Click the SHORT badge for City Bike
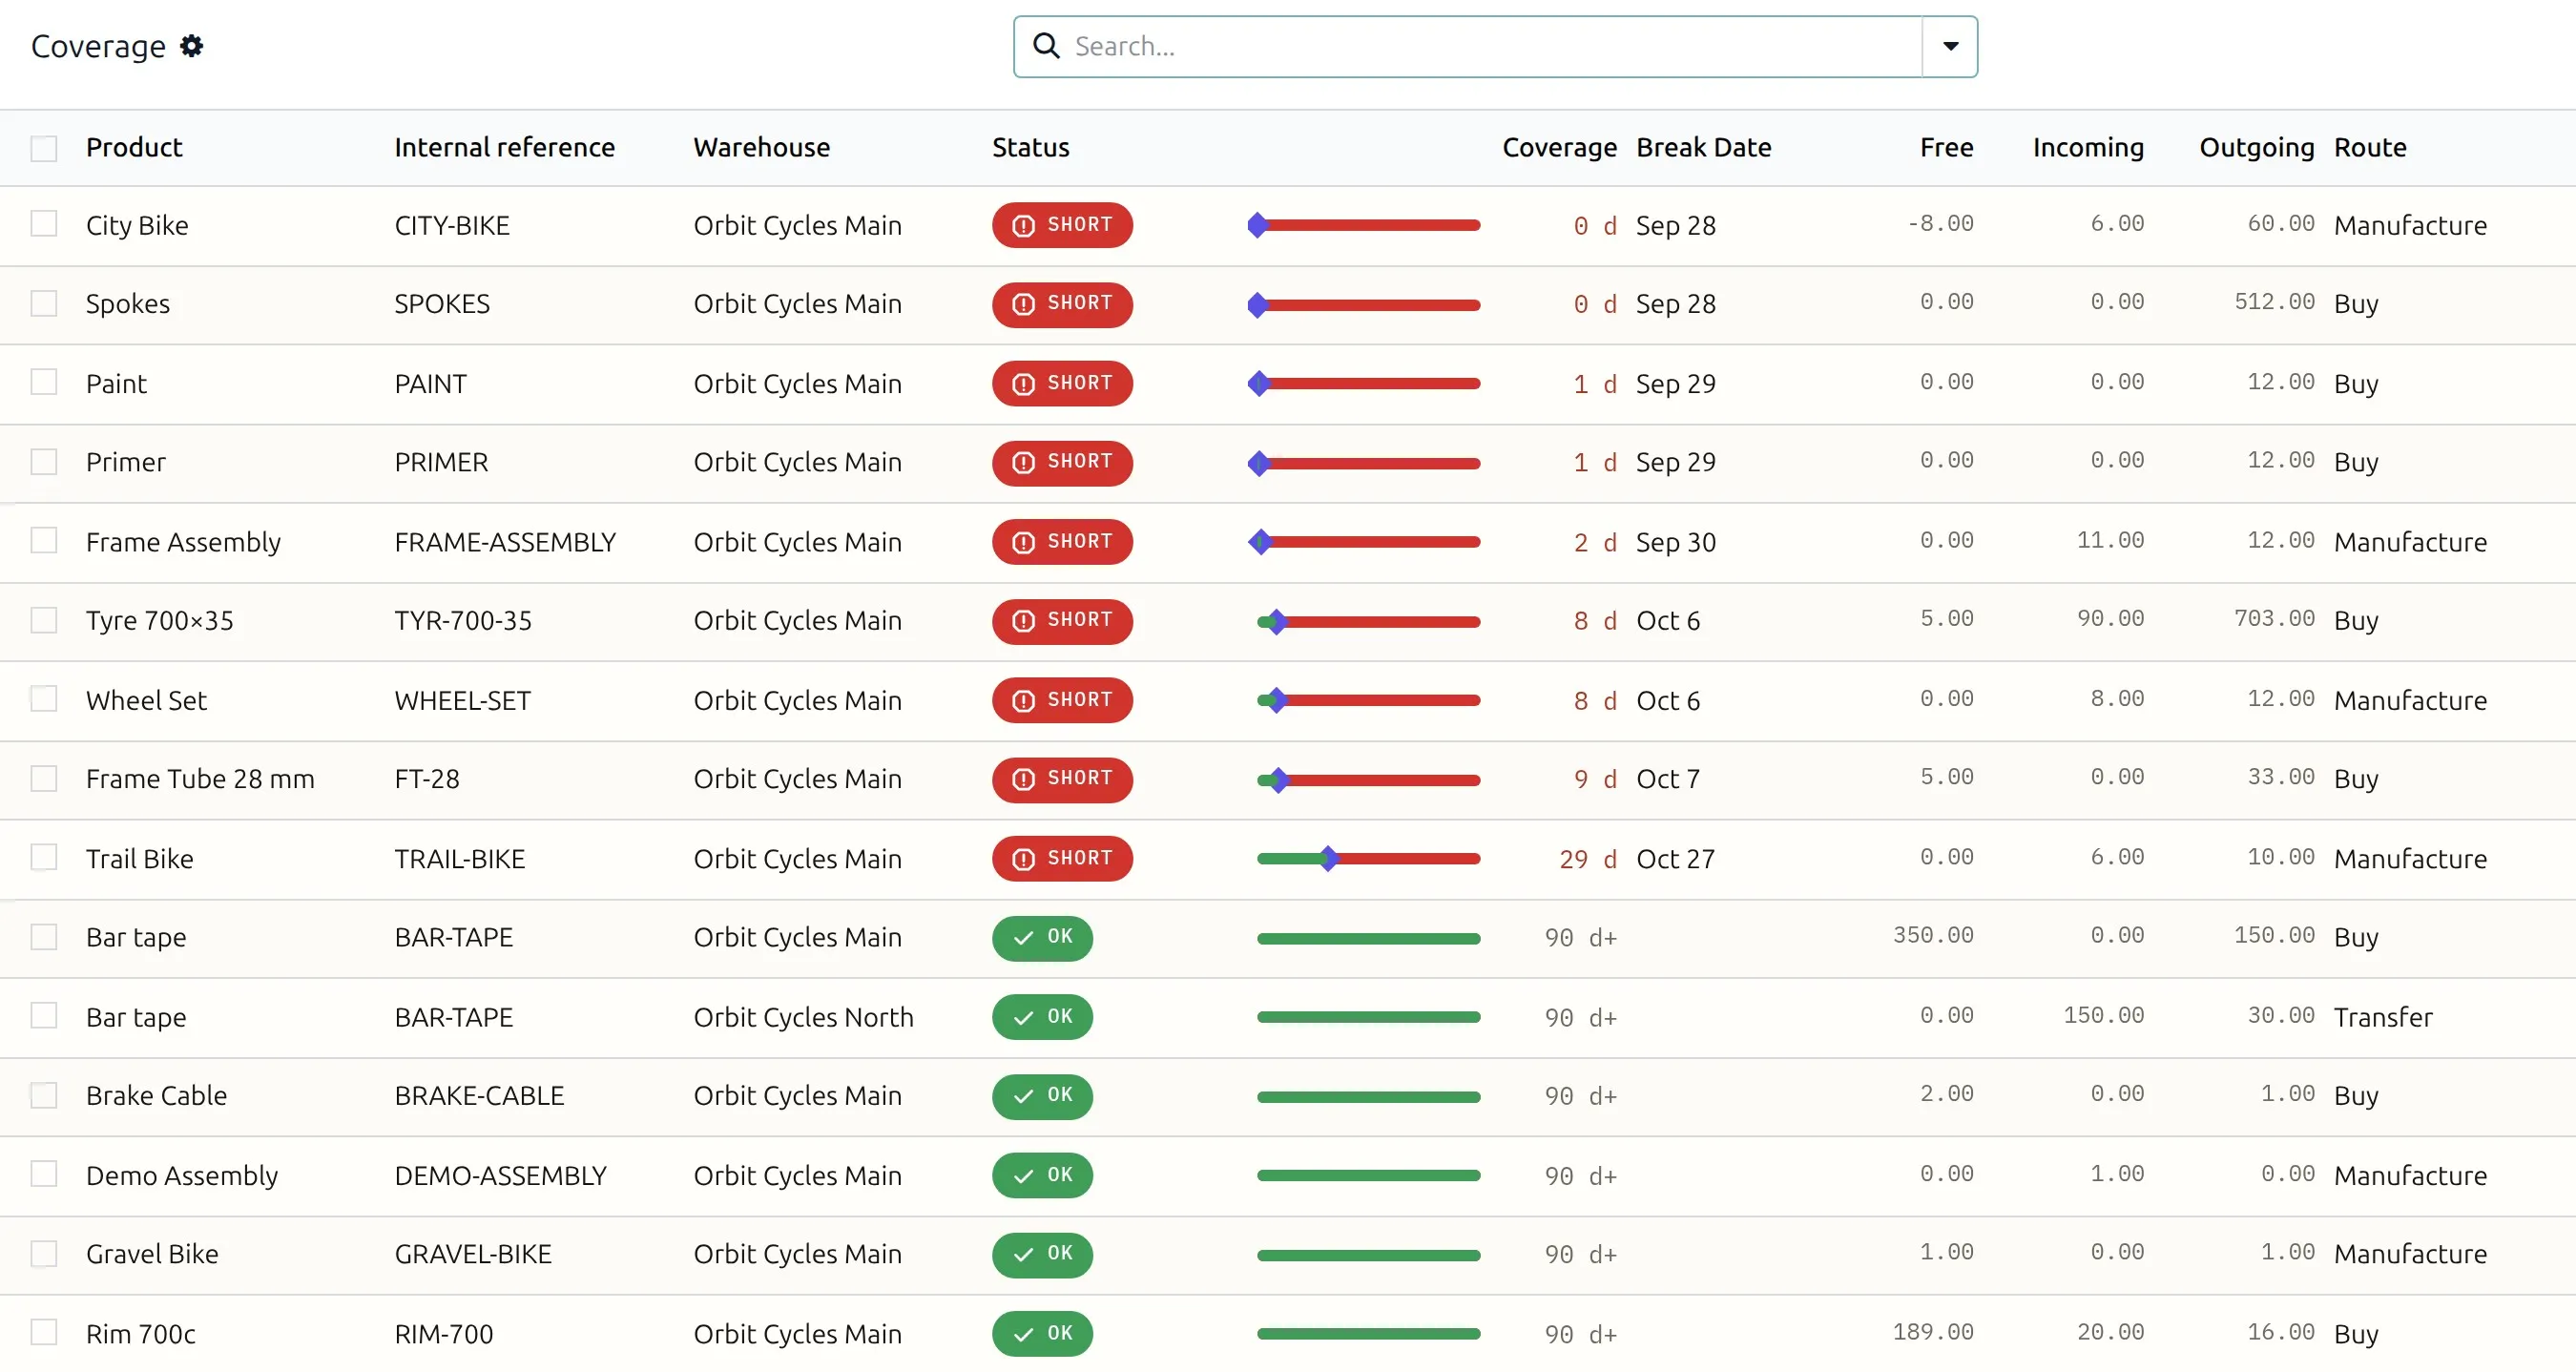 coord(1062,225)
